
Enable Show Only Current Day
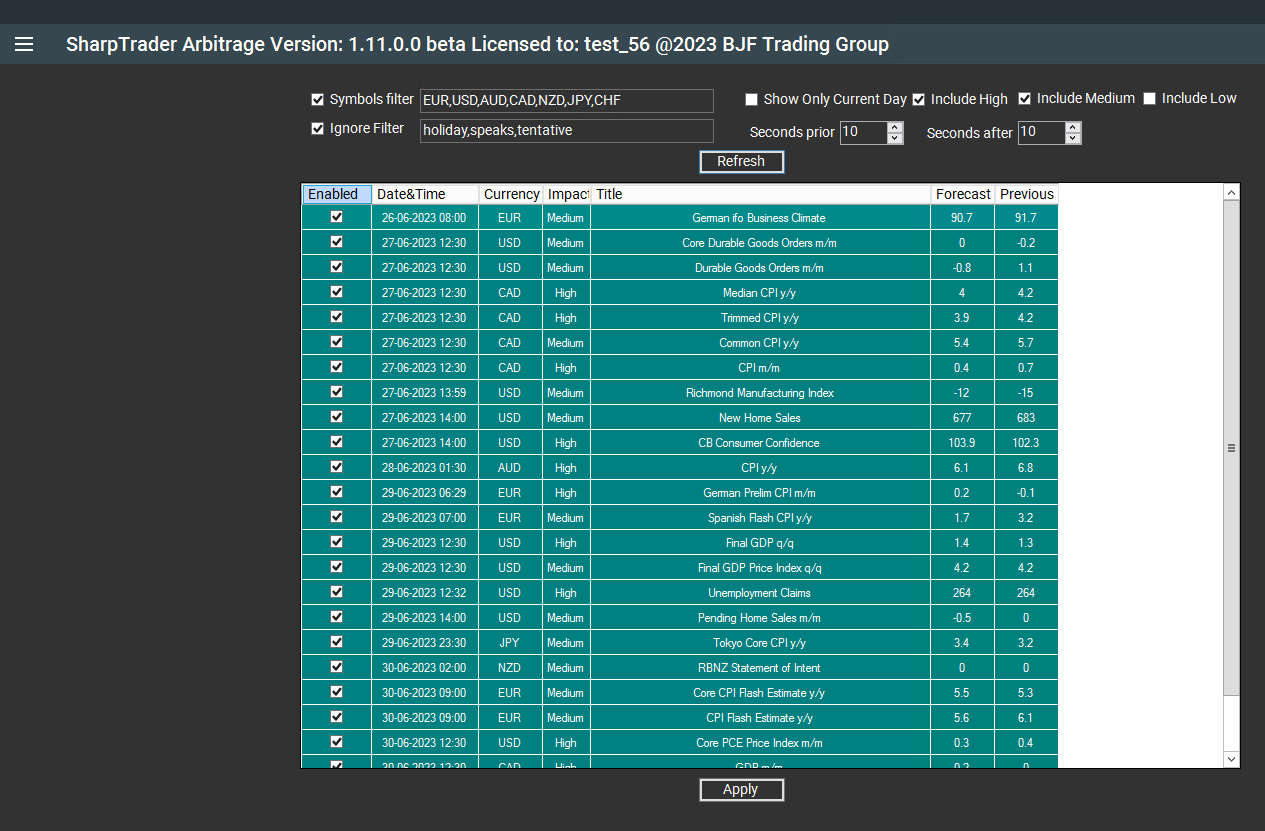pyautogui.click(x=752, y=100)
